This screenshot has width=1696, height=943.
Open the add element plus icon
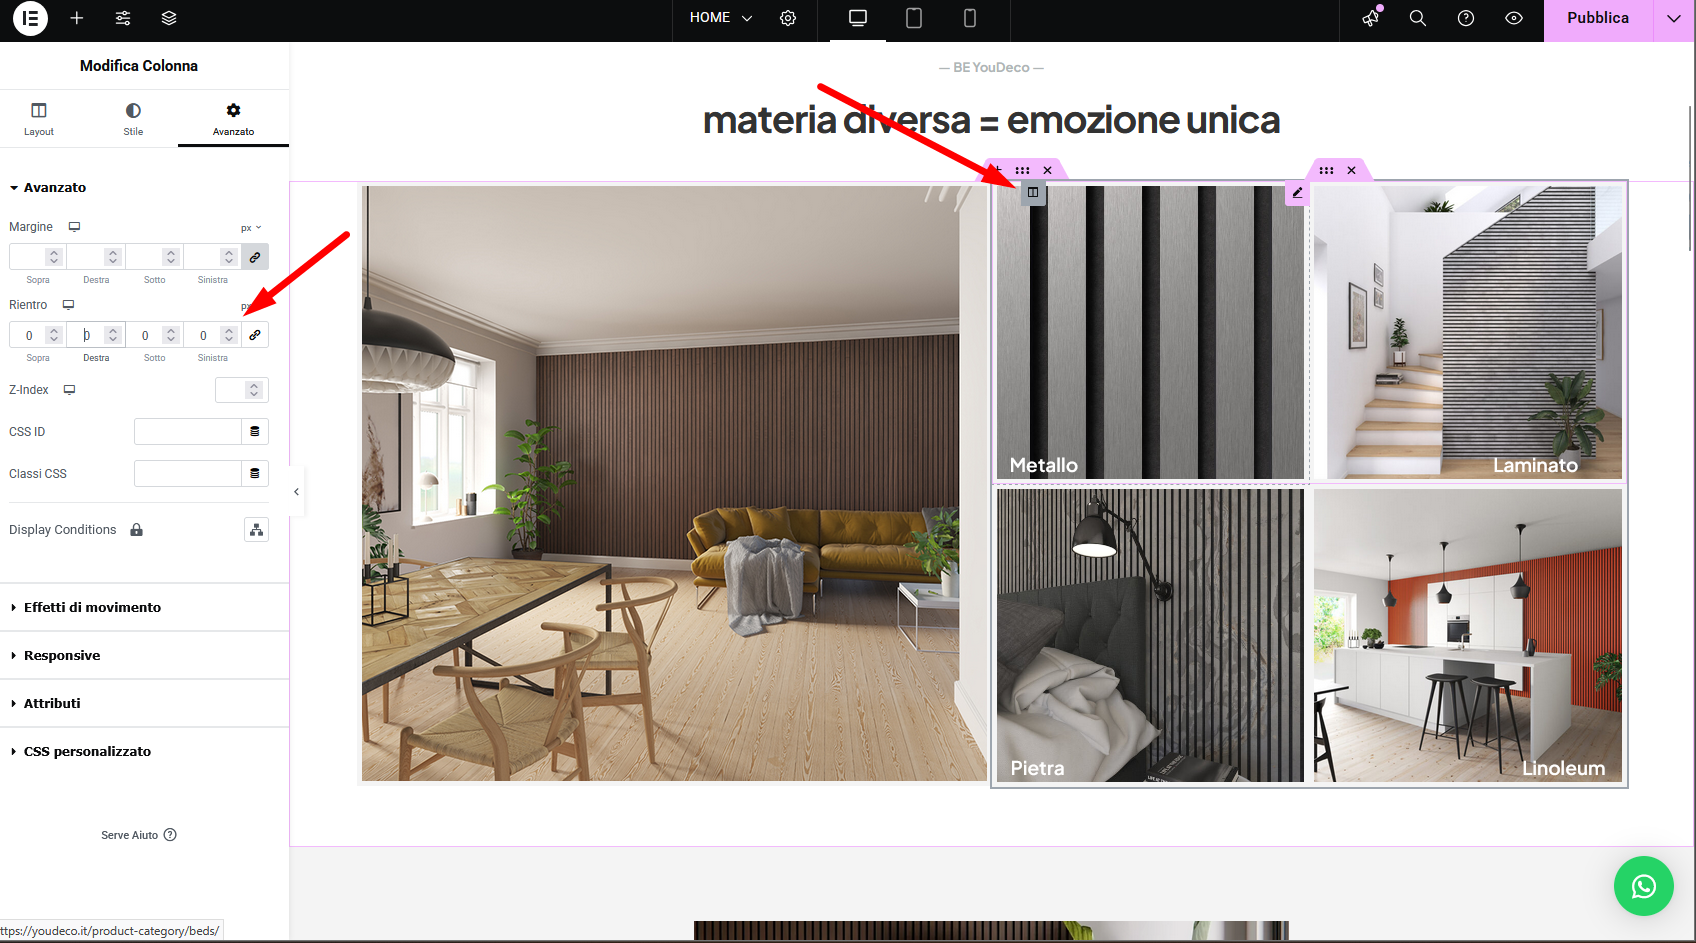(76, 18)
